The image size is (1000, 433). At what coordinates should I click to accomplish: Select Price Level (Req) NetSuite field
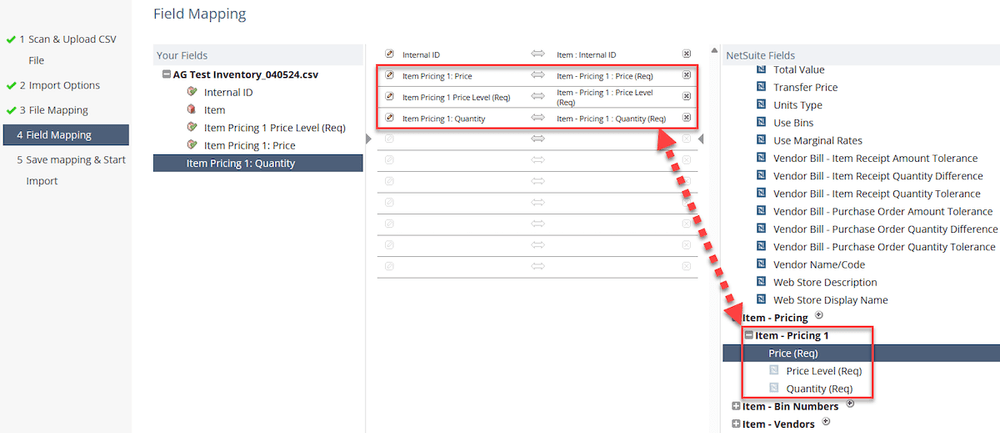click(x=824, y=371)
